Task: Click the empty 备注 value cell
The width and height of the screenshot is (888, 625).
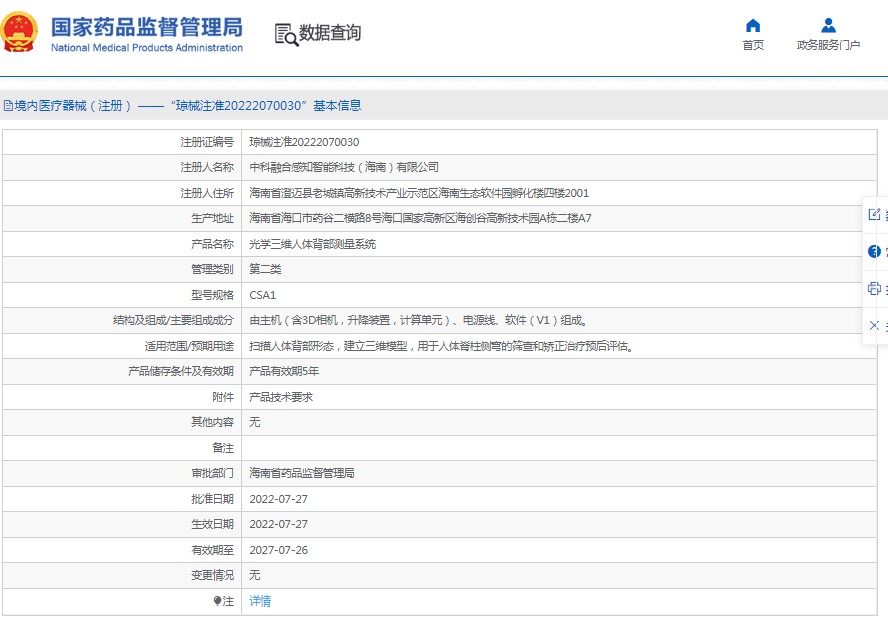Action: 559,448
